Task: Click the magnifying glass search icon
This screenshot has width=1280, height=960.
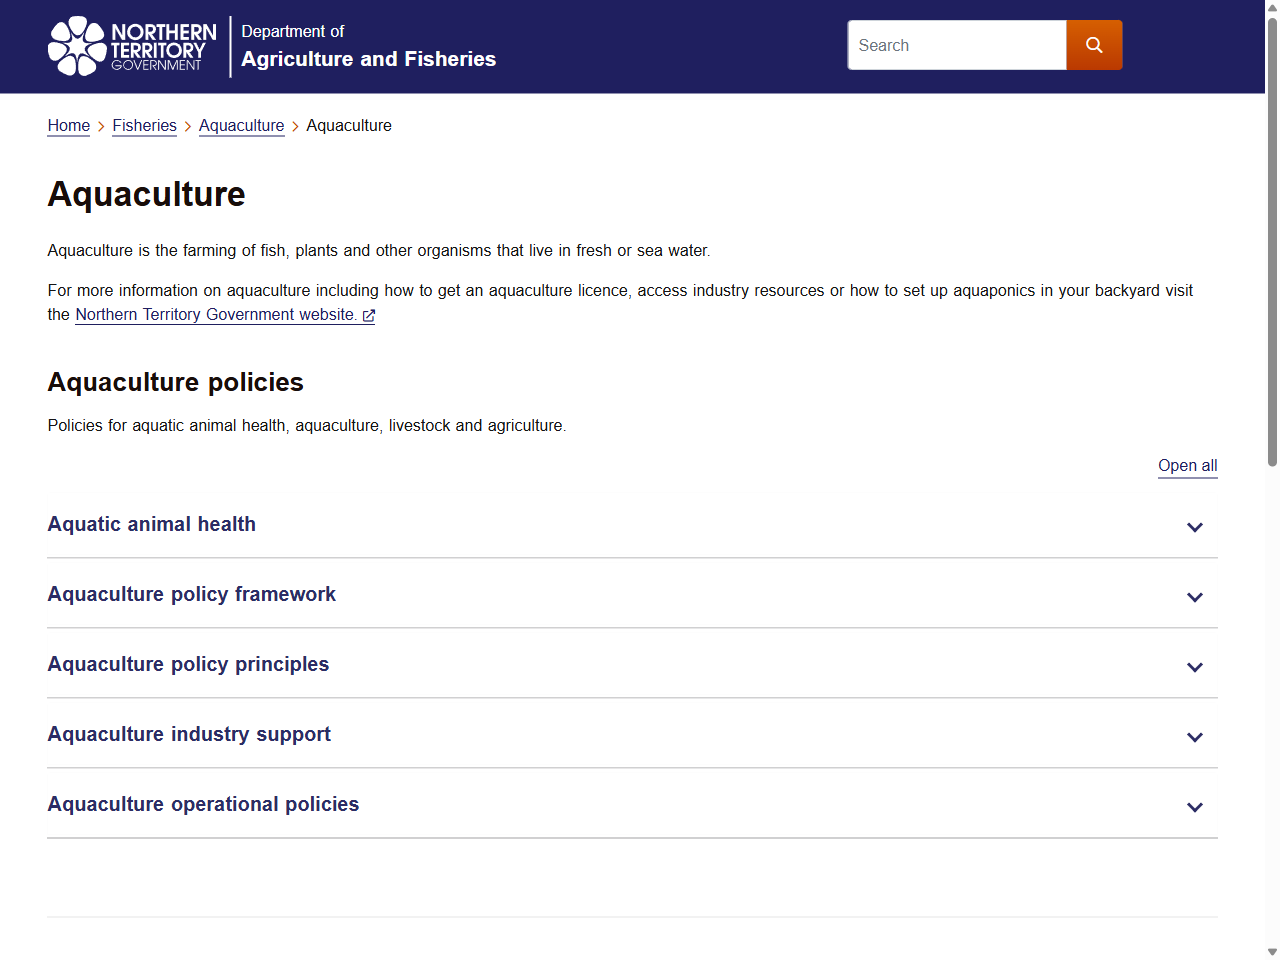Action: pos(1094,45)
